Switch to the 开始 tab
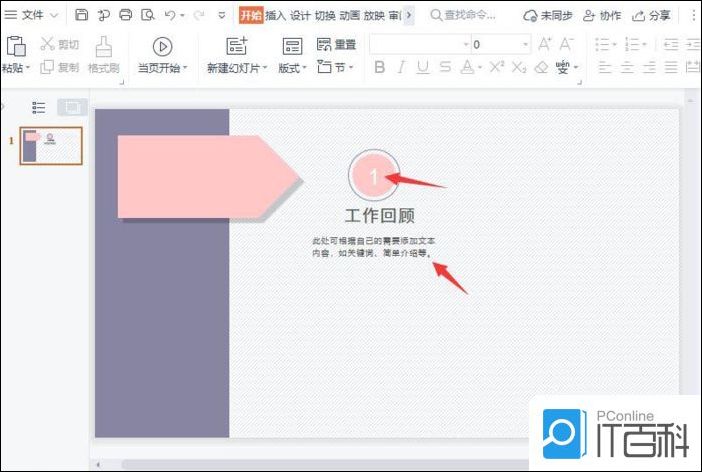 coord(251,15)
